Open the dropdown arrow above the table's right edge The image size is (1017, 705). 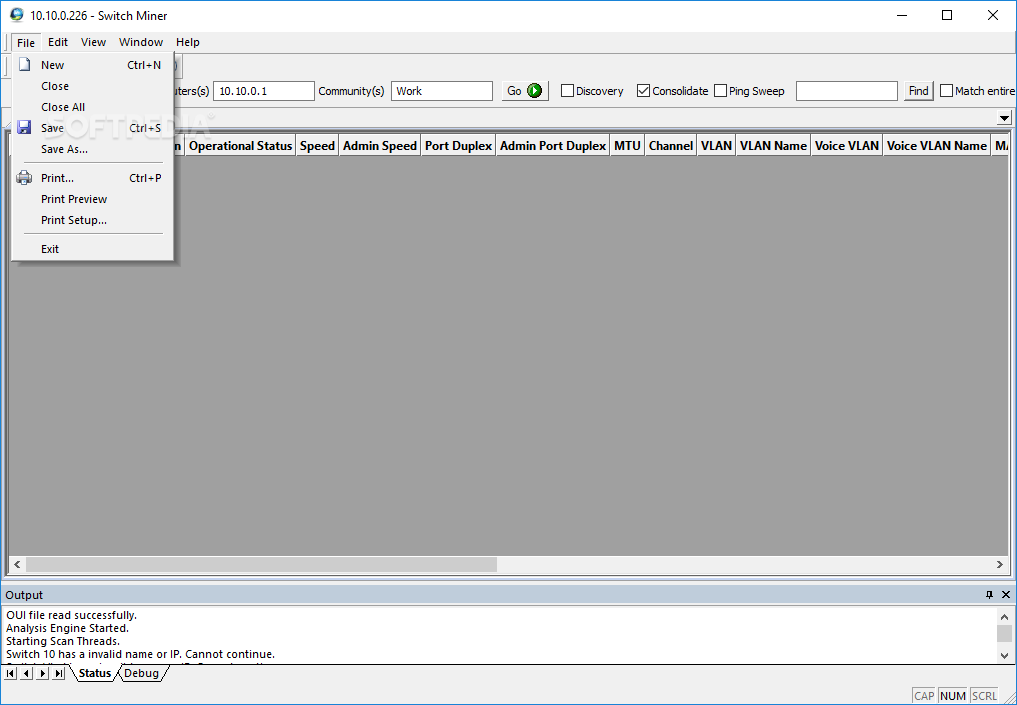[x=1004, y=118]
